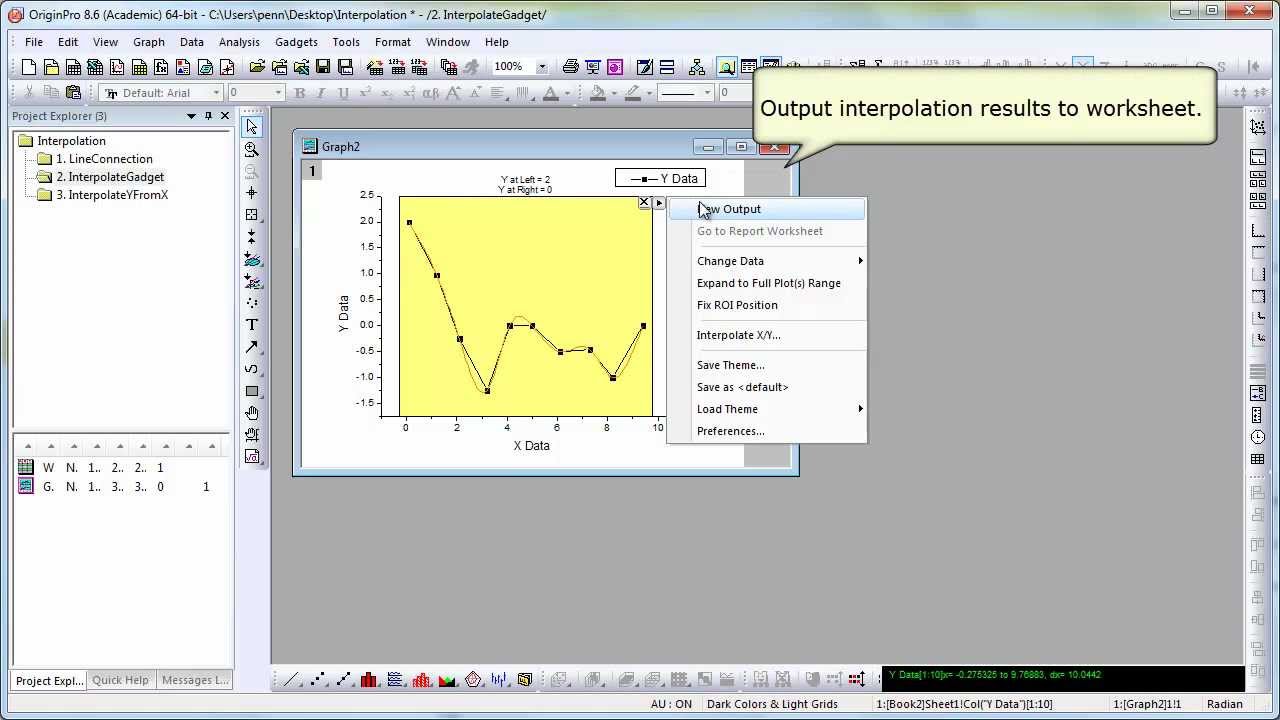Select the Draw Data points tool
1280x720 pixels.
(252, 303)
